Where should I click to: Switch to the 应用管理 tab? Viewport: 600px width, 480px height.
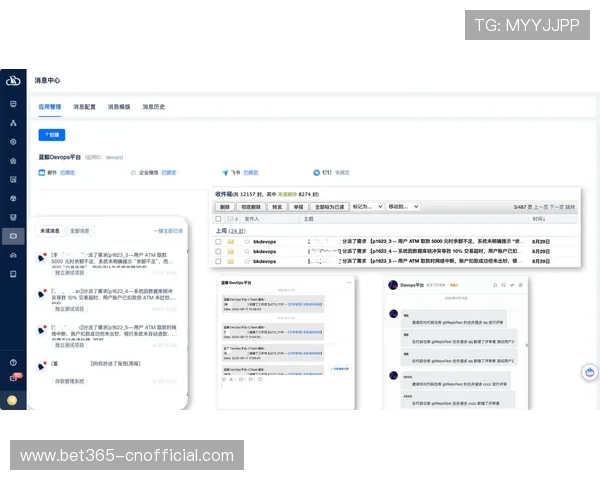(50, 107)
